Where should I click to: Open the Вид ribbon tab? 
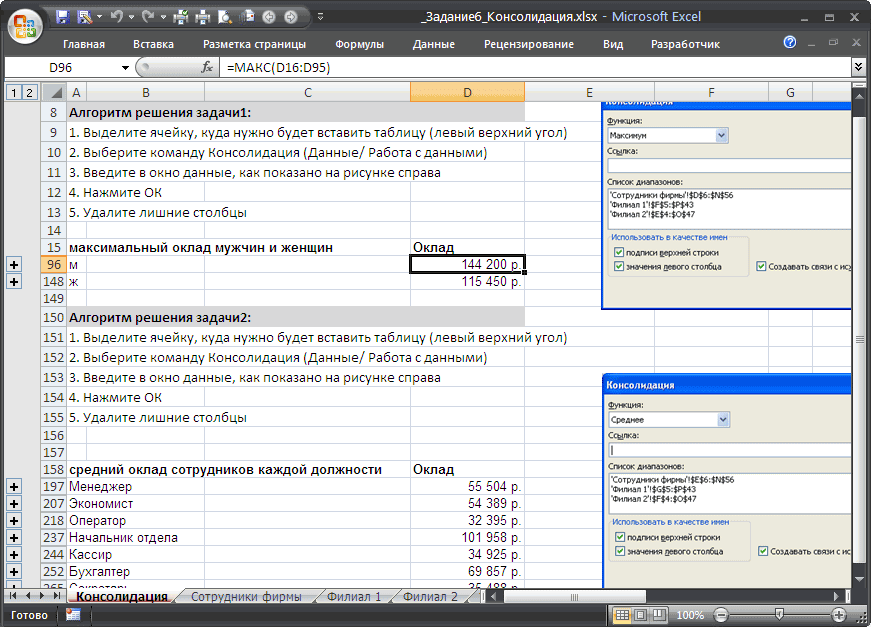pos(613,44)
